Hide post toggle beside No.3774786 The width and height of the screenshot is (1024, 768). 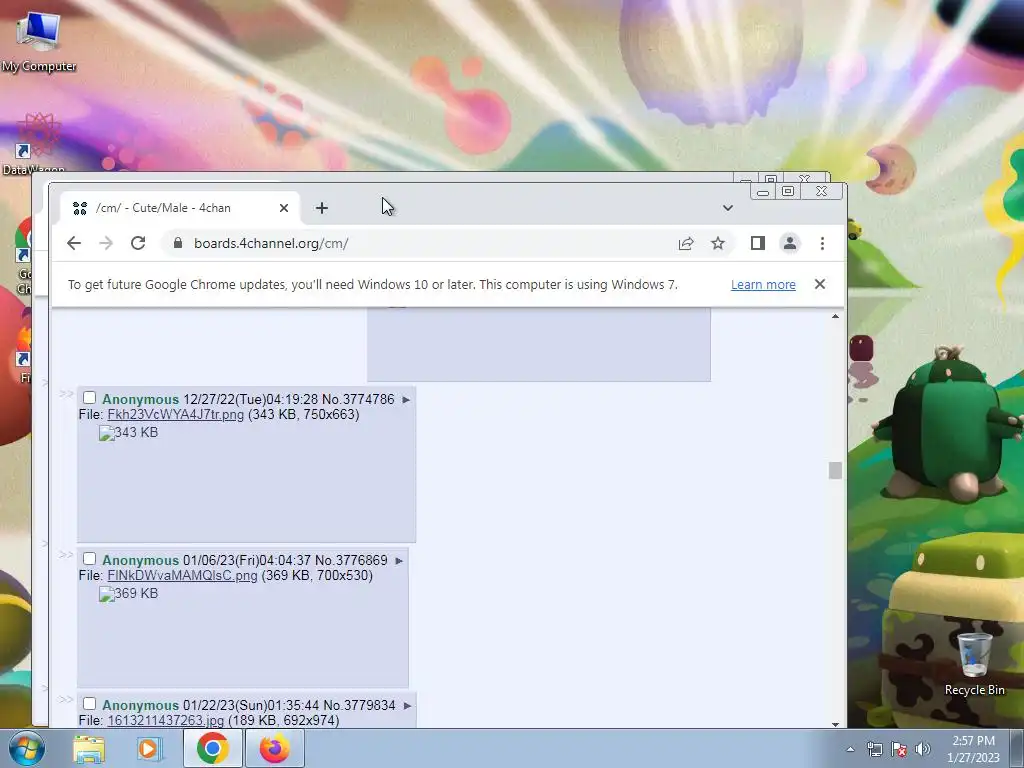65,394
